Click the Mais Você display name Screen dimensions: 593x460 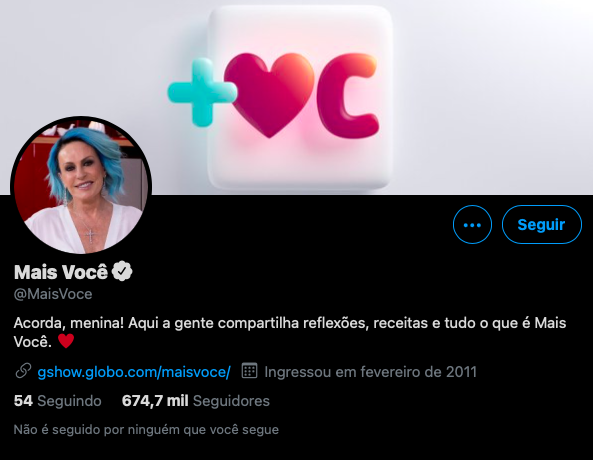point(61,272)
